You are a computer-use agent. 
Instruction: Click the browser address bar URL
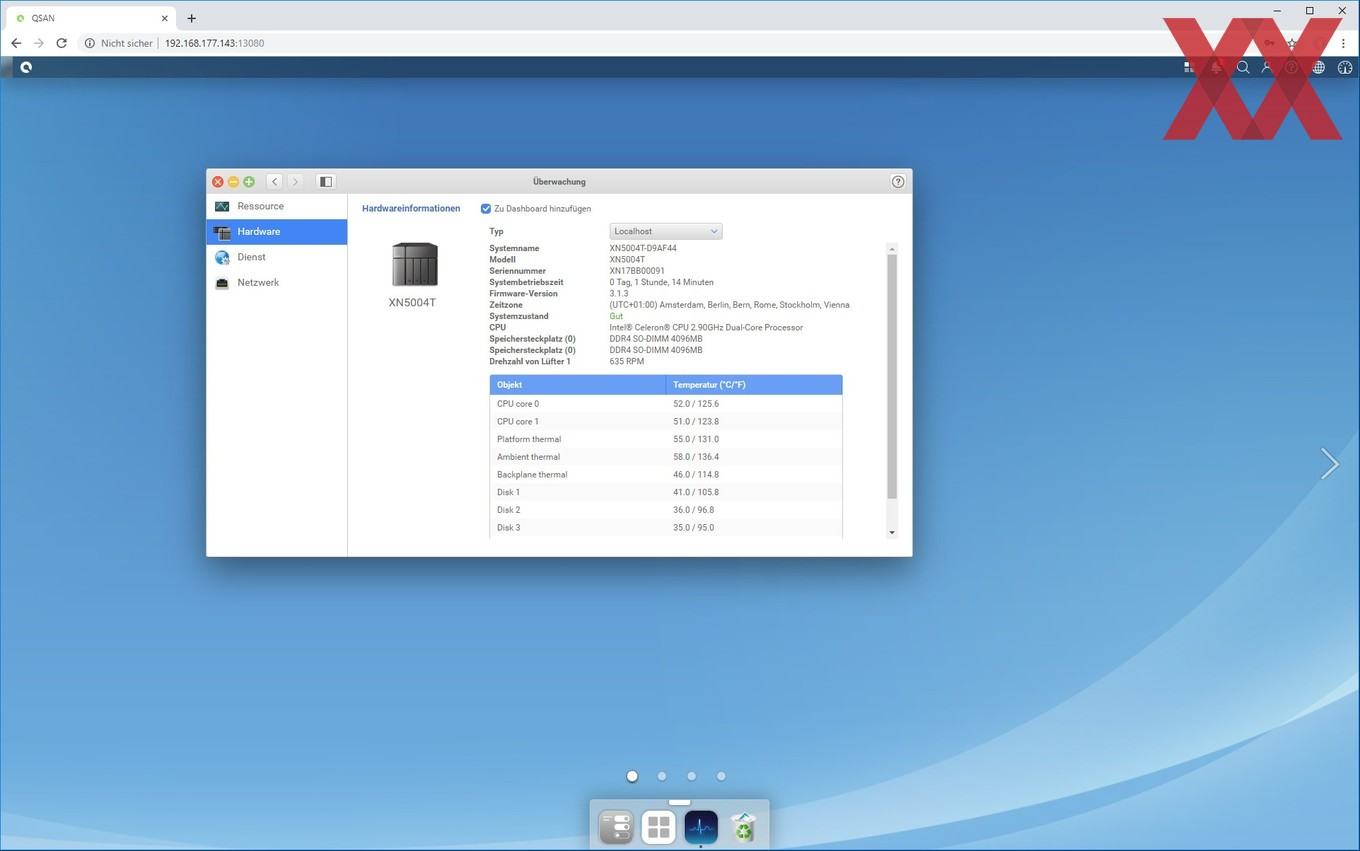tap(214, 43)
